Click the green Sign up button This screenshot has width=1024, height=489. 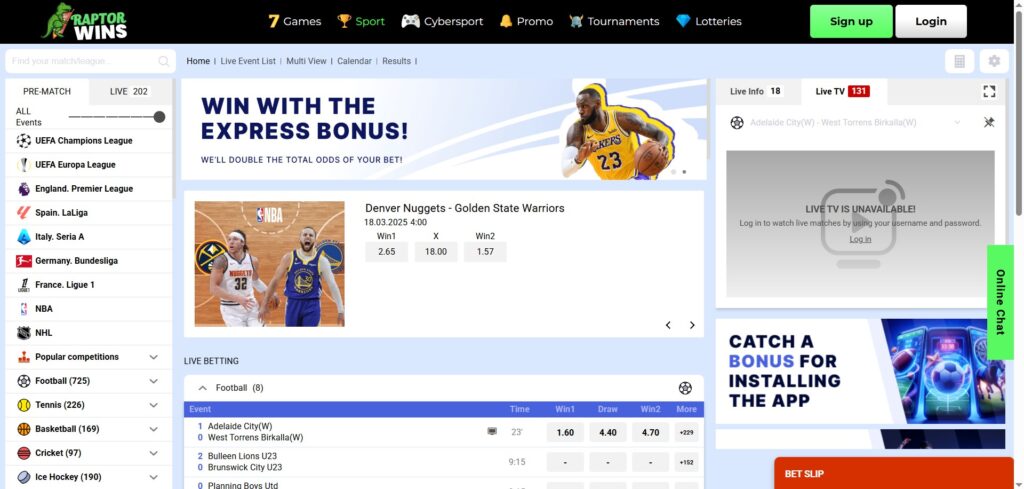click(x=851, y=21)
